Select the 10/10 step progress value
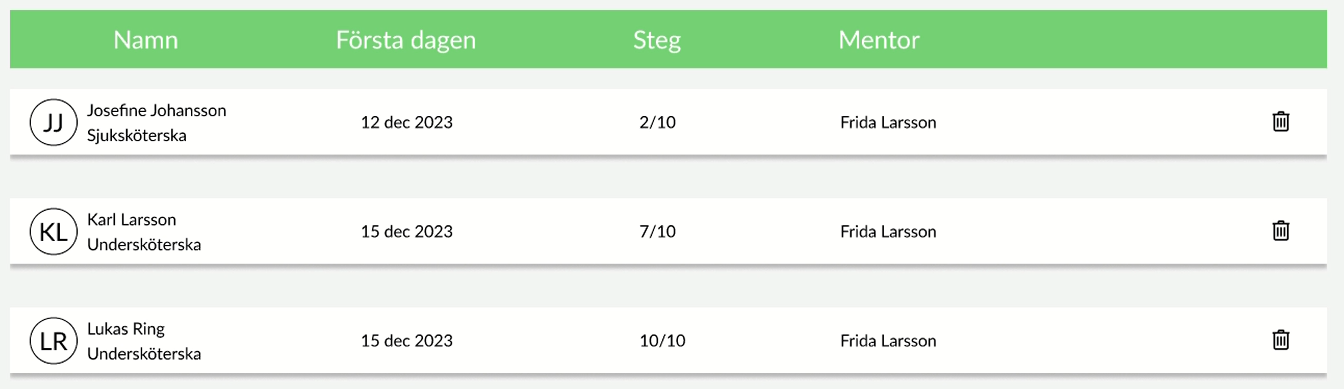 click(662, 341)
